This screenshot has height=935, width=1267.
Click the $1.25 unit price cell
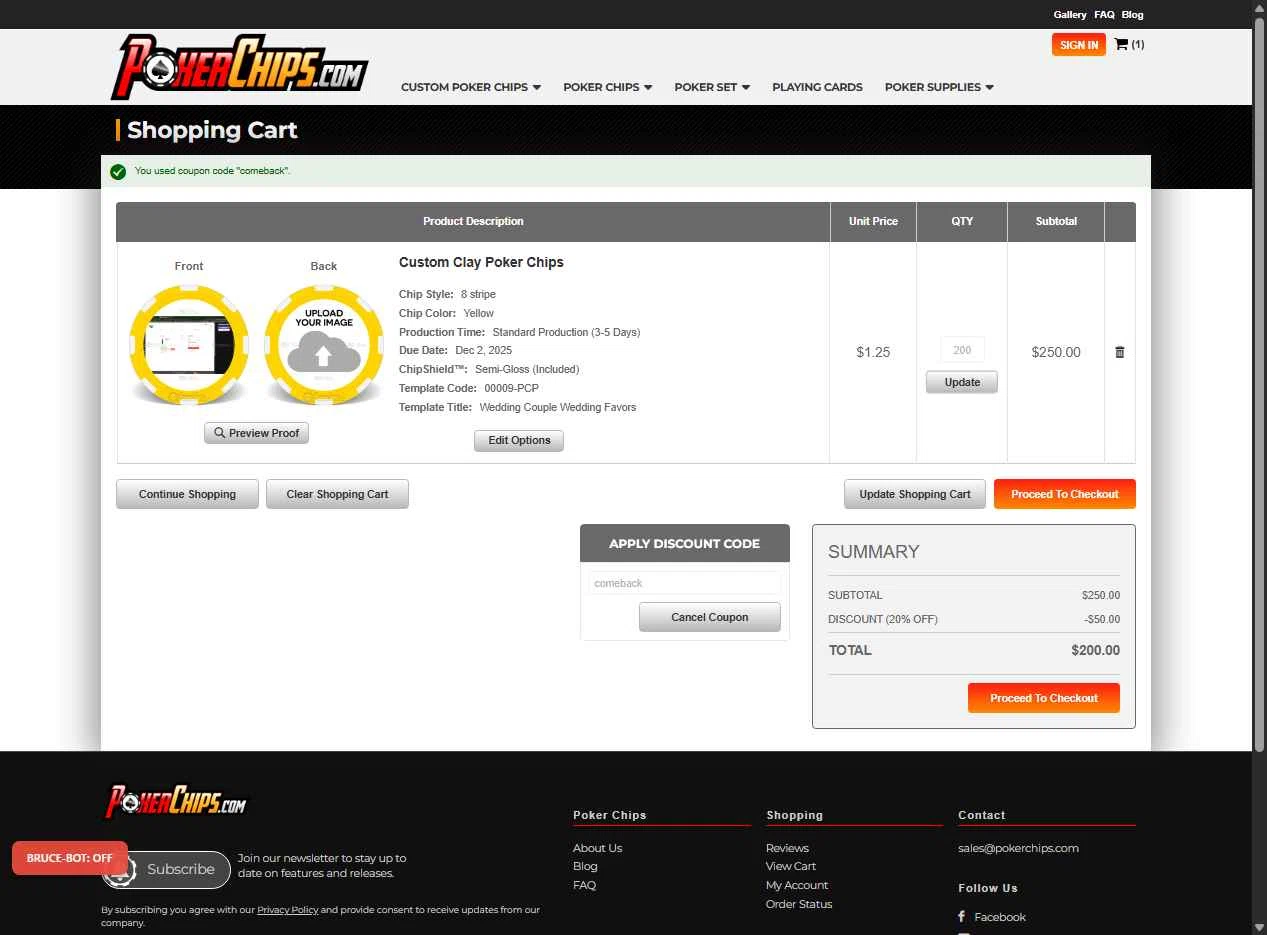coord(873,352)
